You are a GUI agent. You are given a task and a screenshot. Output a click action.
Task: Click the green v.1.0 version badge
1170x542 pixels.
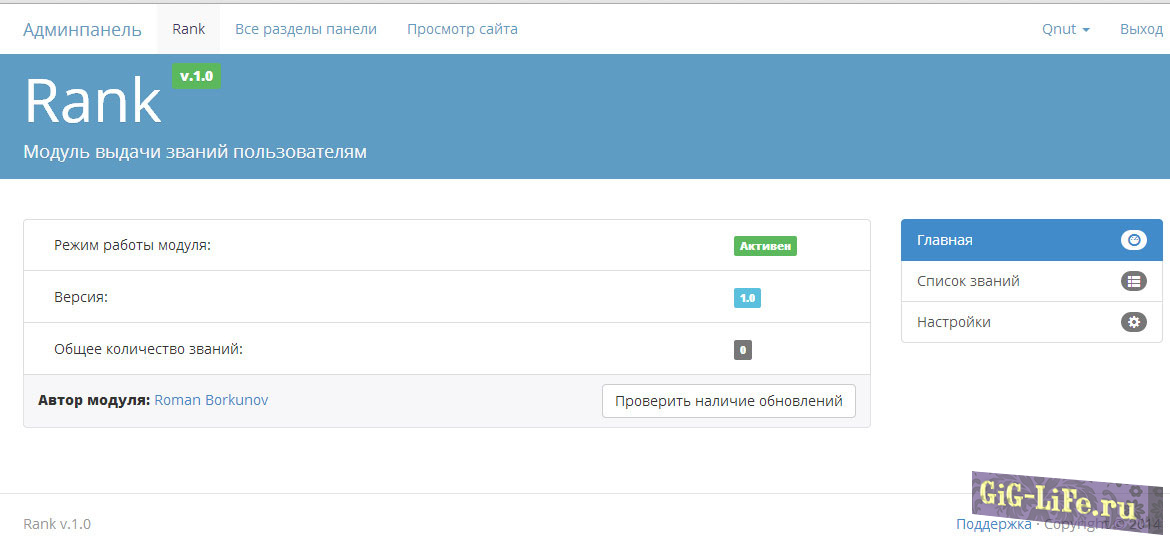(196, 76)
